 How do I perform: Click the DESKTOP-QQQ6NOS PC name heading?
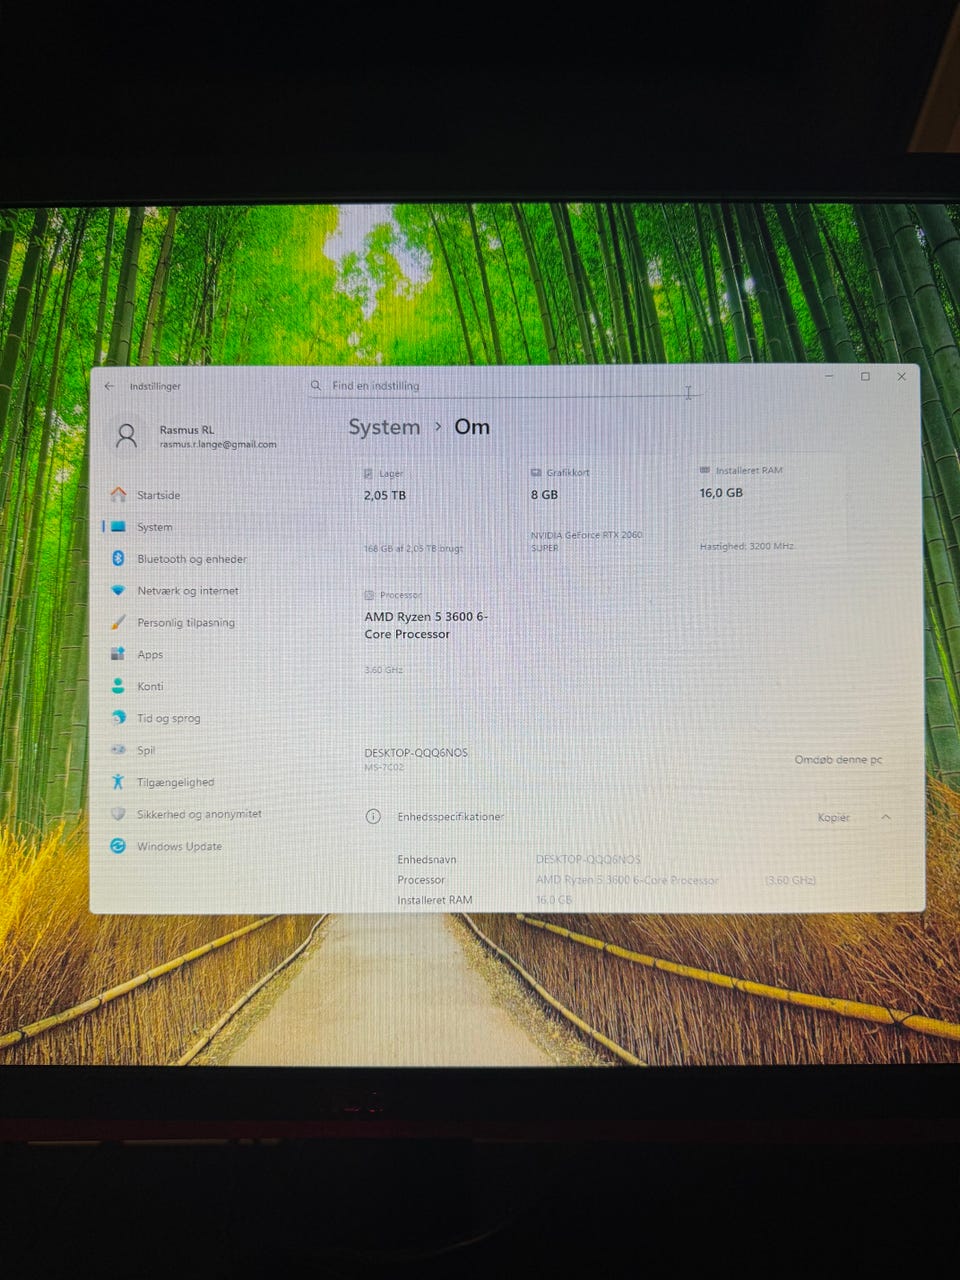[416, 752]
